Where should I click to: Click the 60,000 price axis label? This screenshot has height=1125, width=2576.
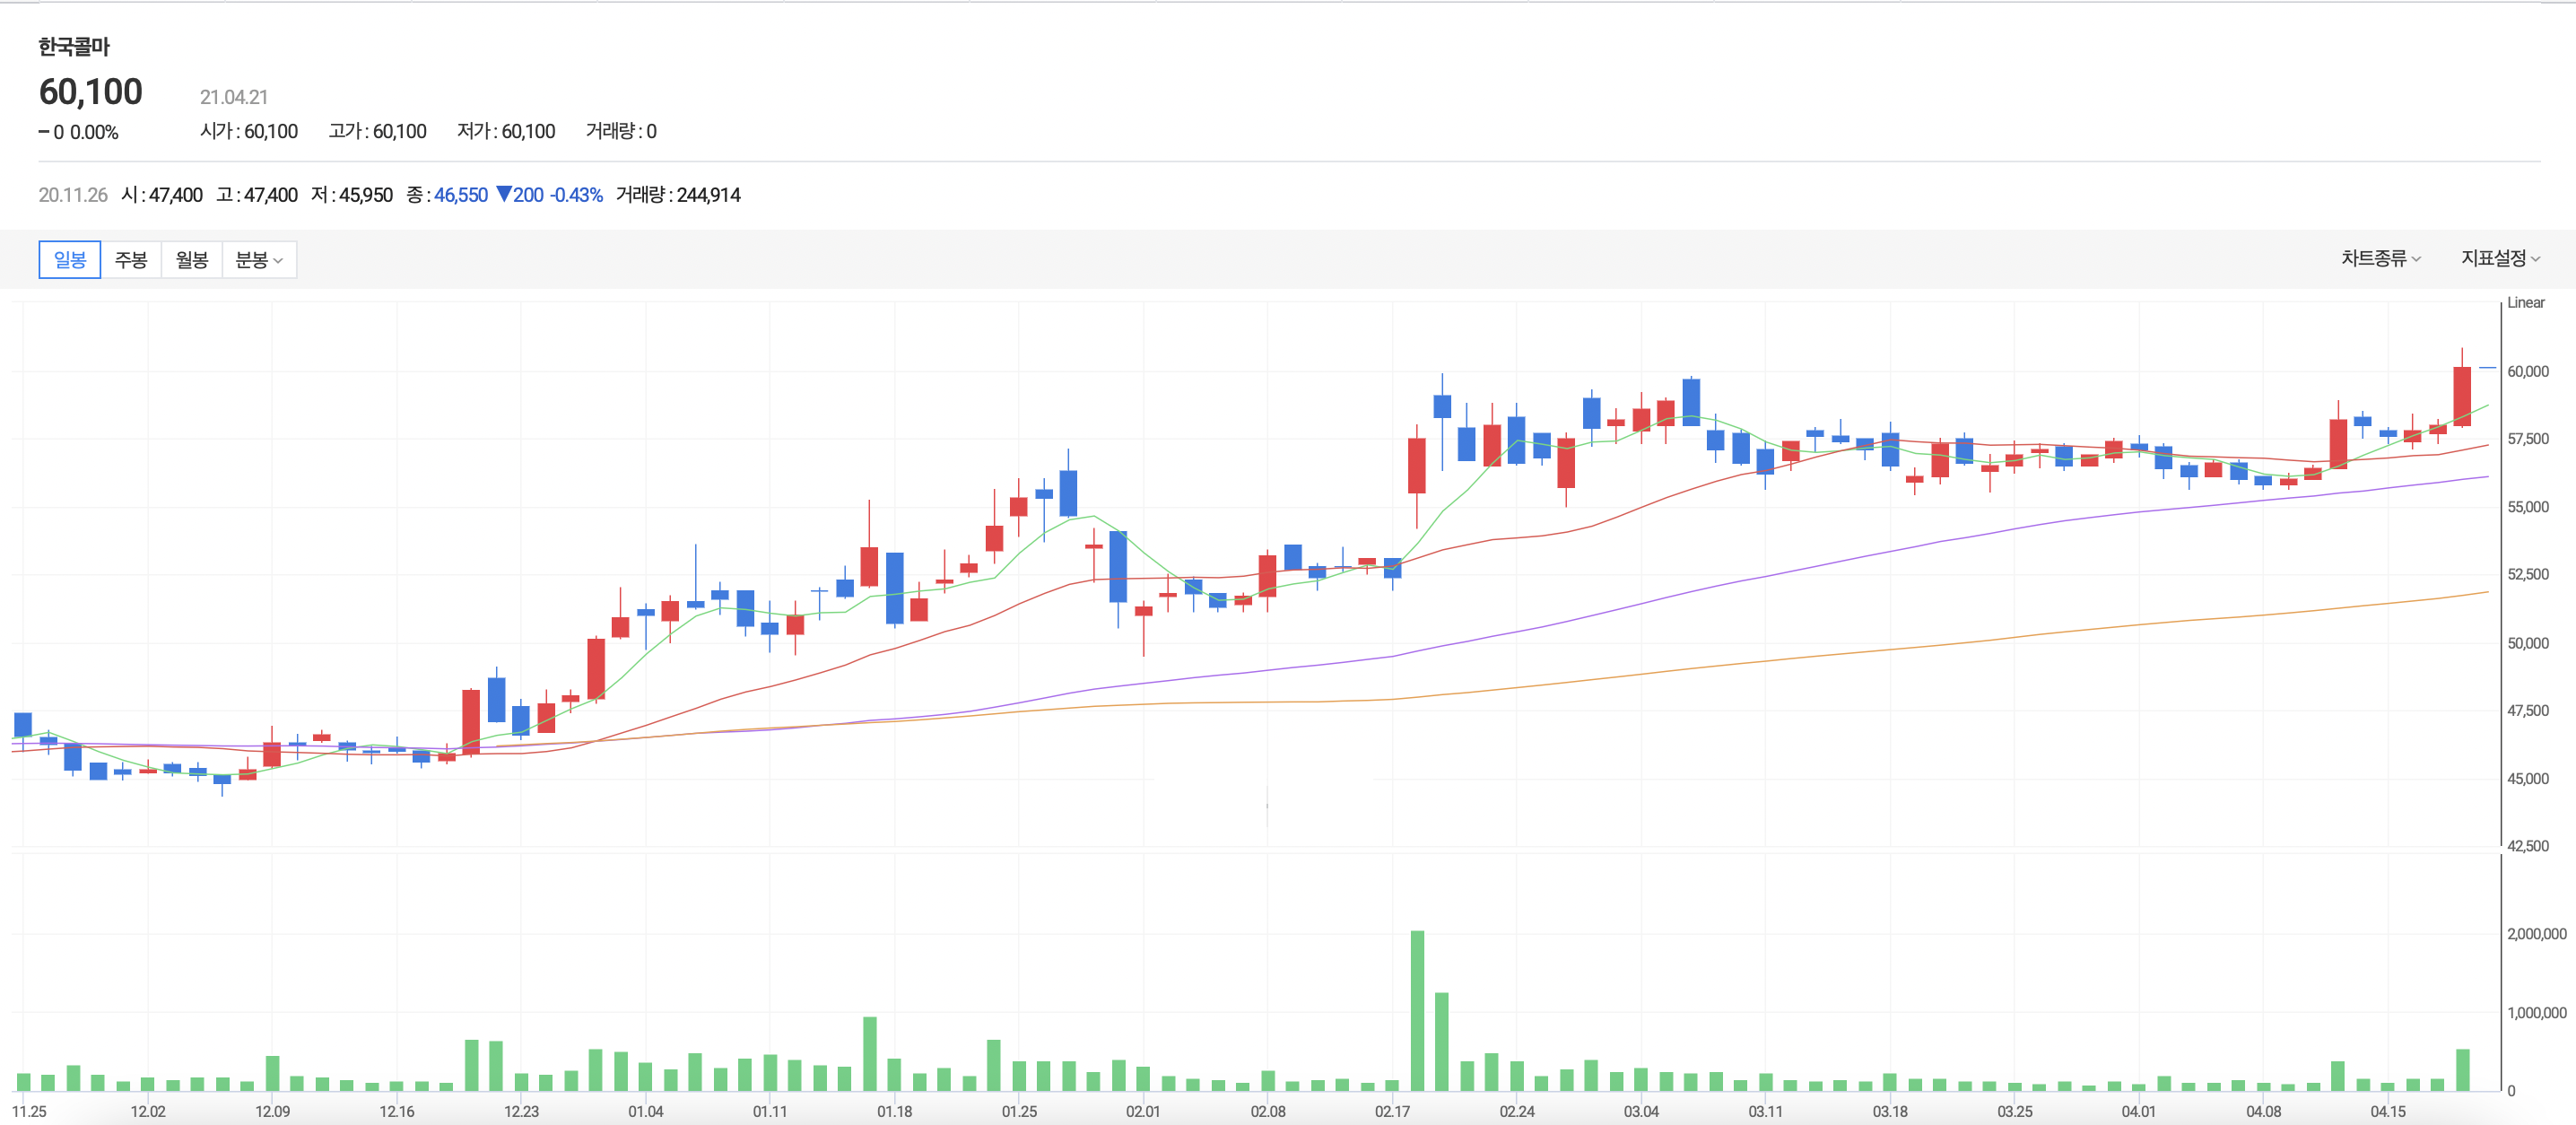2527,371
